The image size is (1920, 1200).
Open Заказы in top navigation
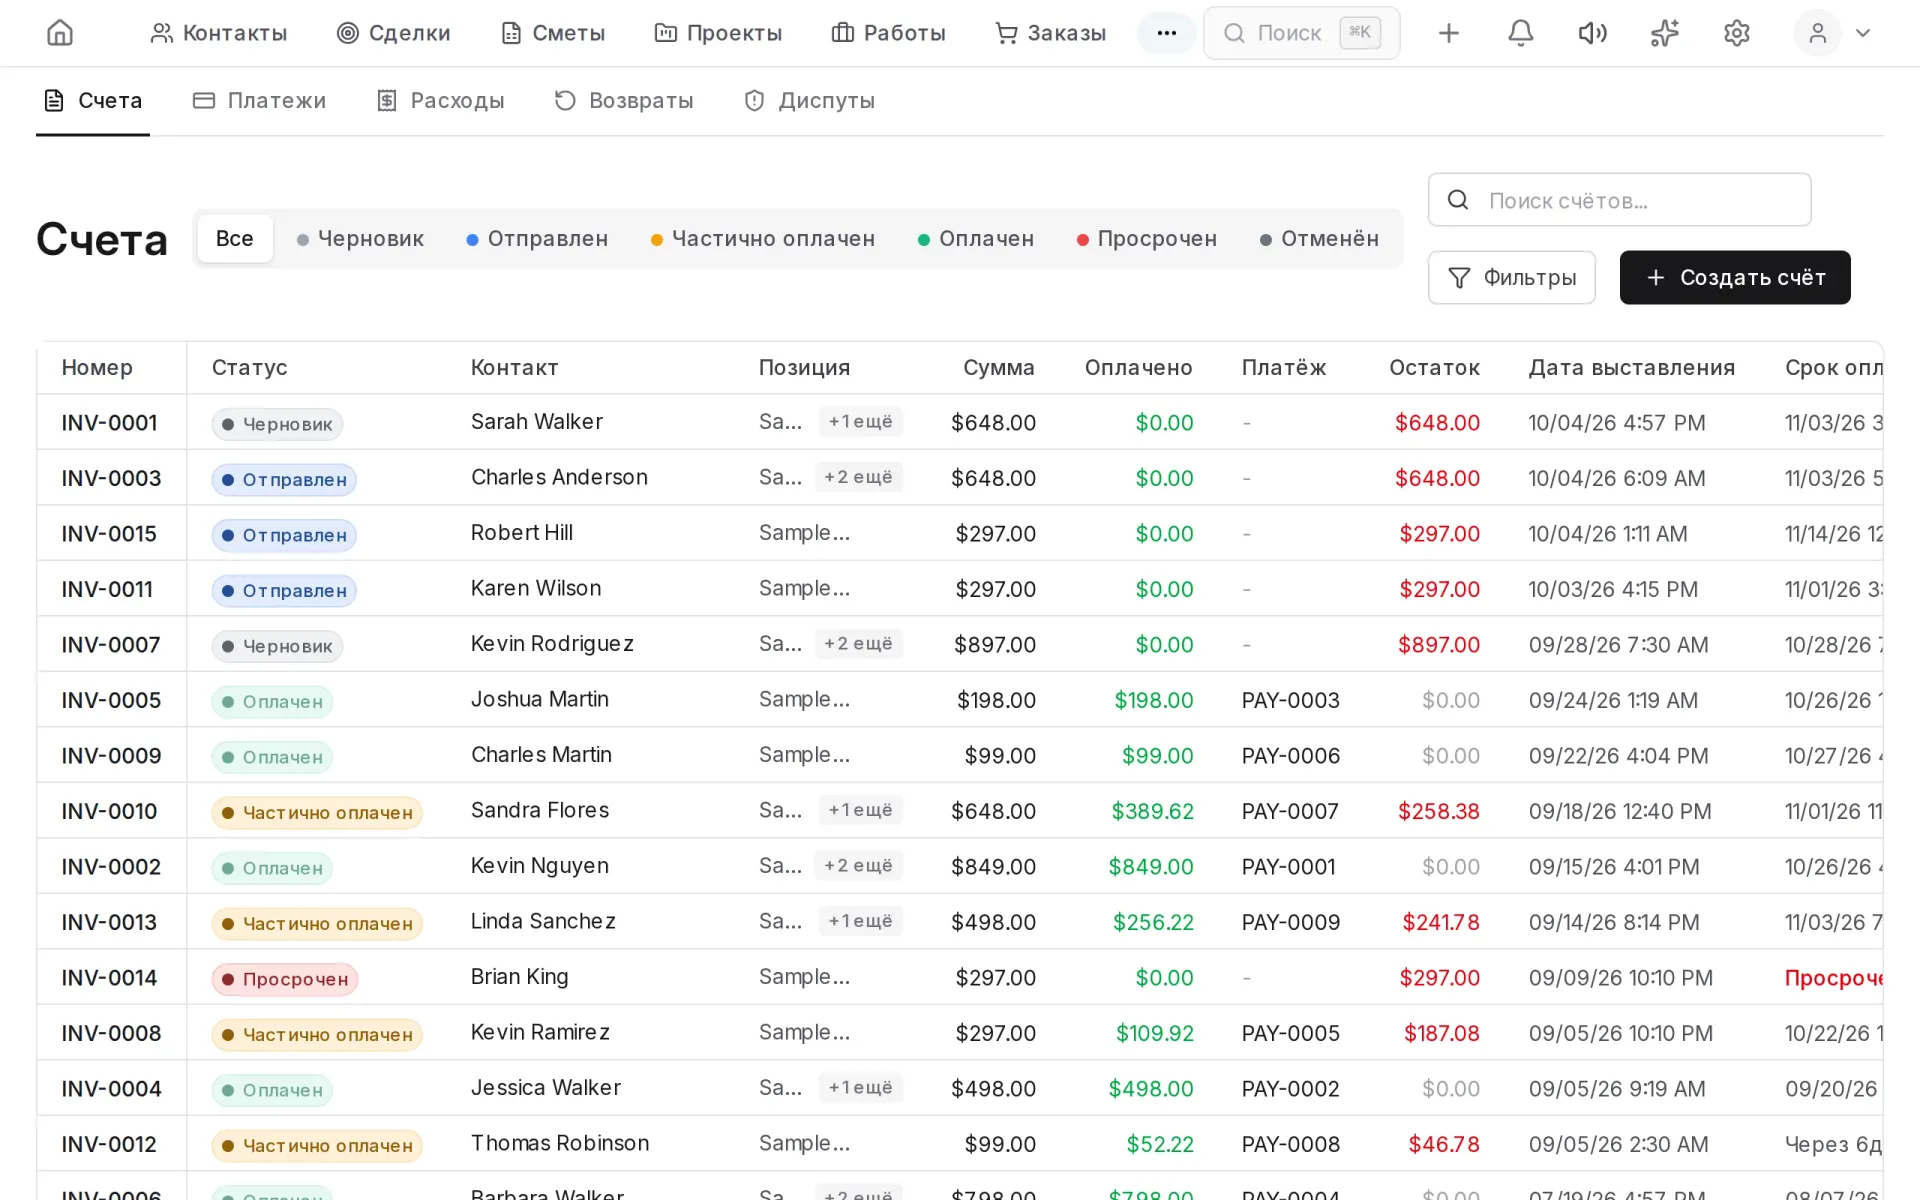(1050, 33)
